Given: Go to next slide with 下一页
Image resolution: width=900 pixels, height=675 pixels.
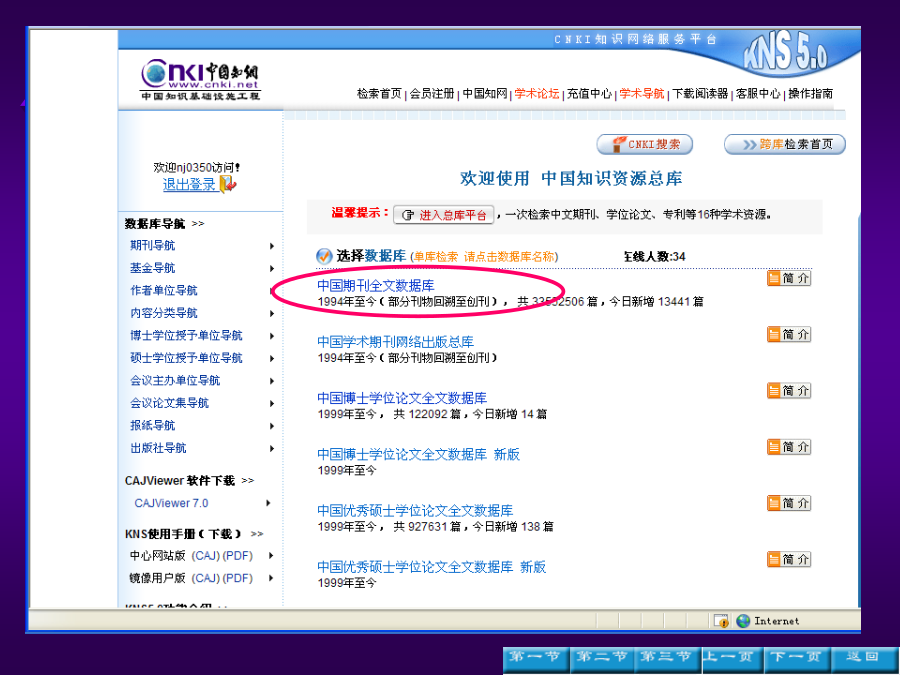Looking at the screenshot, I should point(798,660).
